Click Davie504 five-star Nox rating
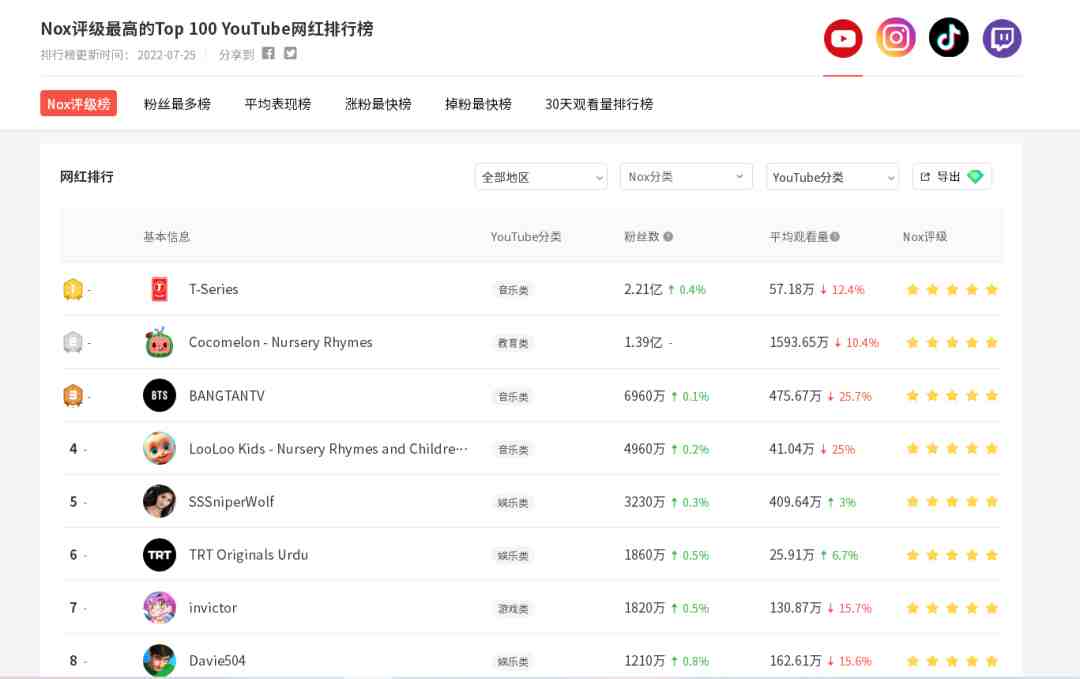1080x679 pixels. pyautogui.click(x=952, y=661)
